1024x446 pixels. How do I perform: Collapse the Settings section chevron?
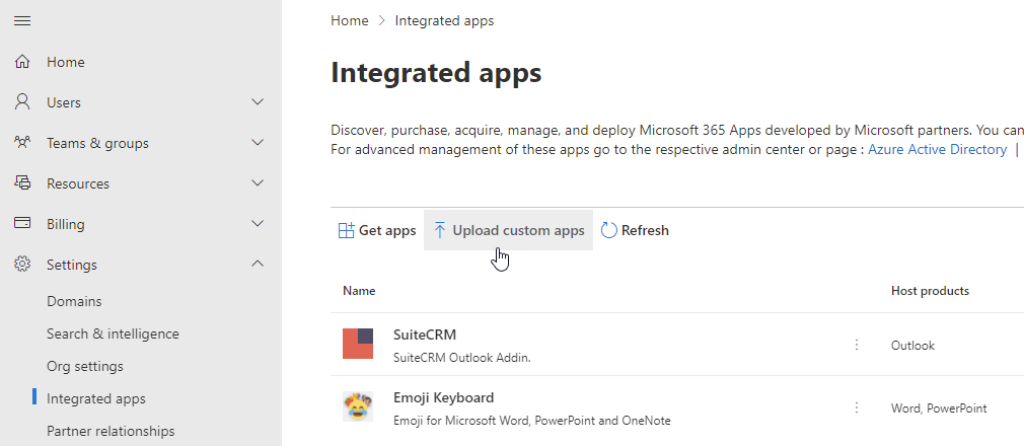coord(257,265)
